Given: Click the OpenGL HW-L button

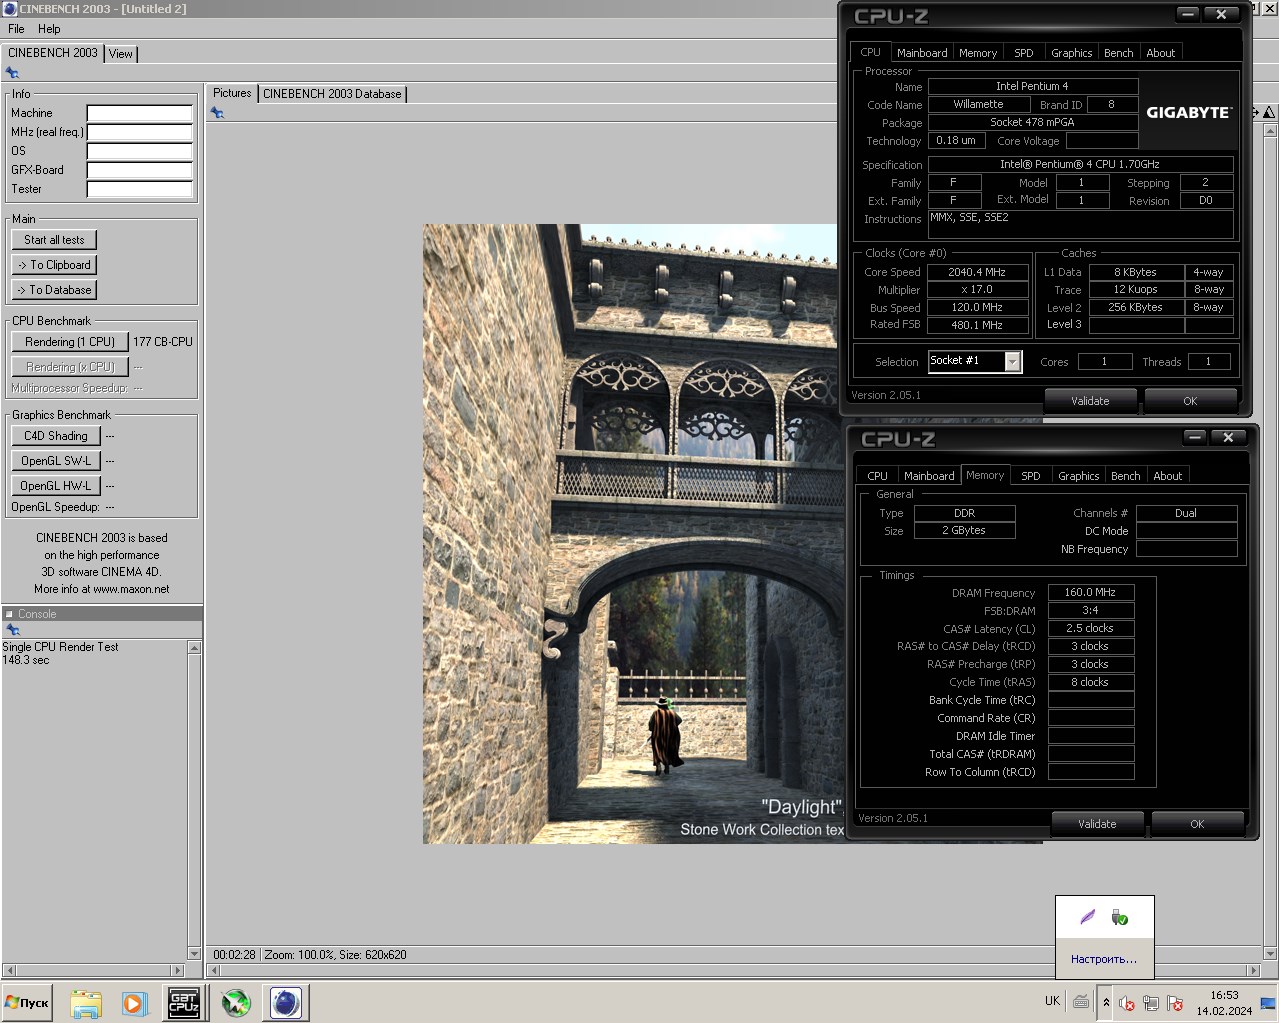Looking at the screenshot, I should [x=56, y=486].
